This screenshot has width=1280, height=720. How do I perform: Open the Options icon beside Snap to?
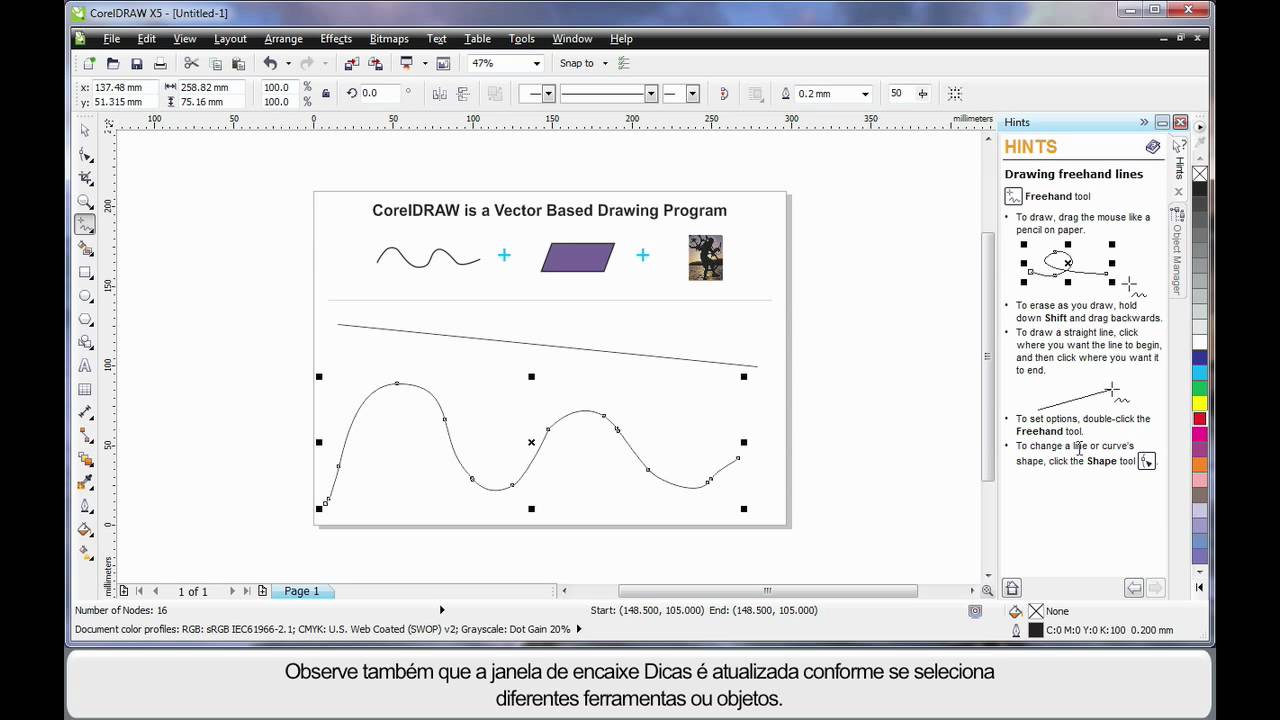[624, 63]
